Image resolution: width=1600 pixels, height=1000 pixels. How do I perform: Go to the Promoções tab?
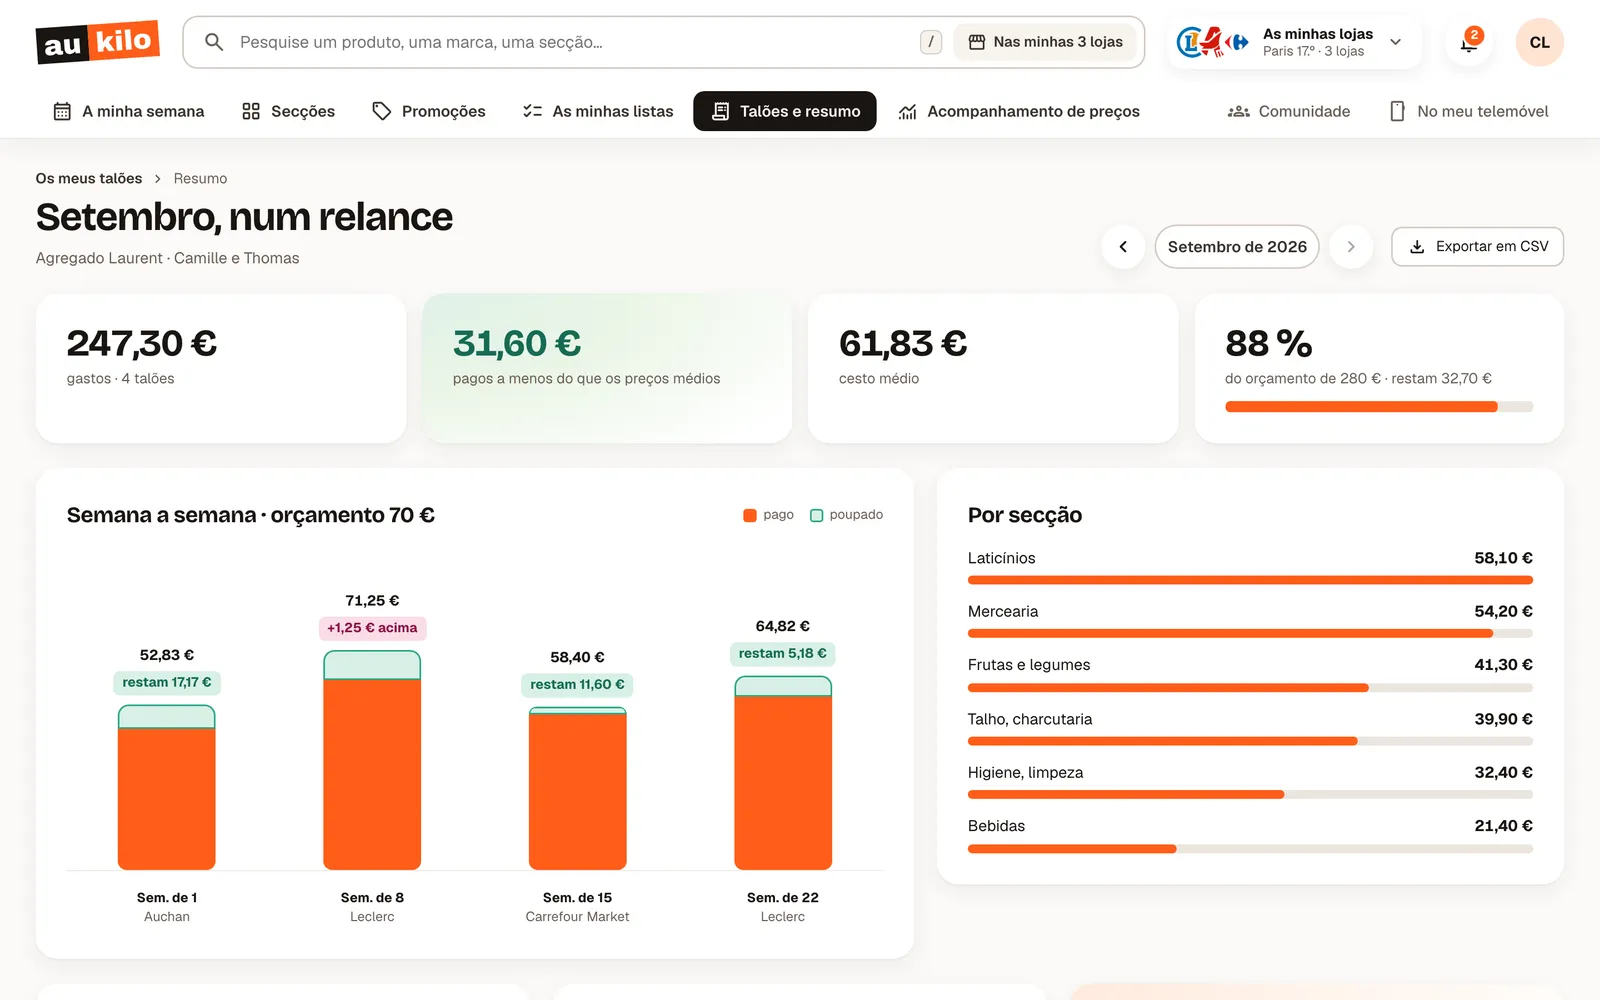pyautogui.click(x=428, y=111)
